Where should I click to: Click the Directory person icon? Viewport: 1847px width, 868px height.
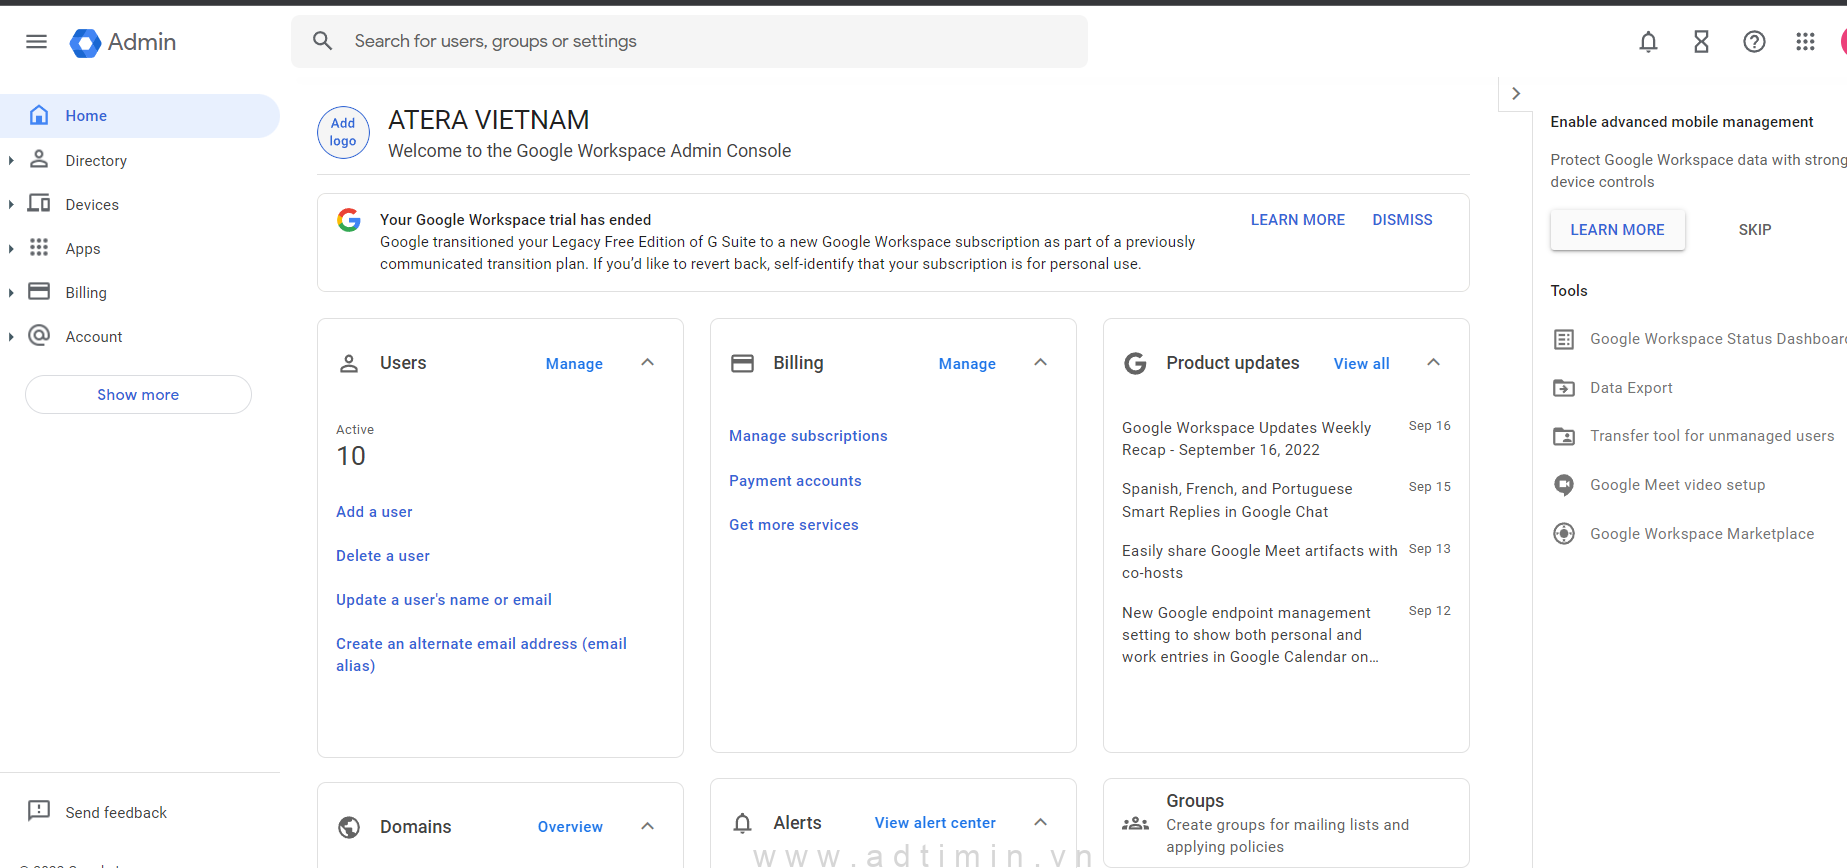(x=39, y=159)
